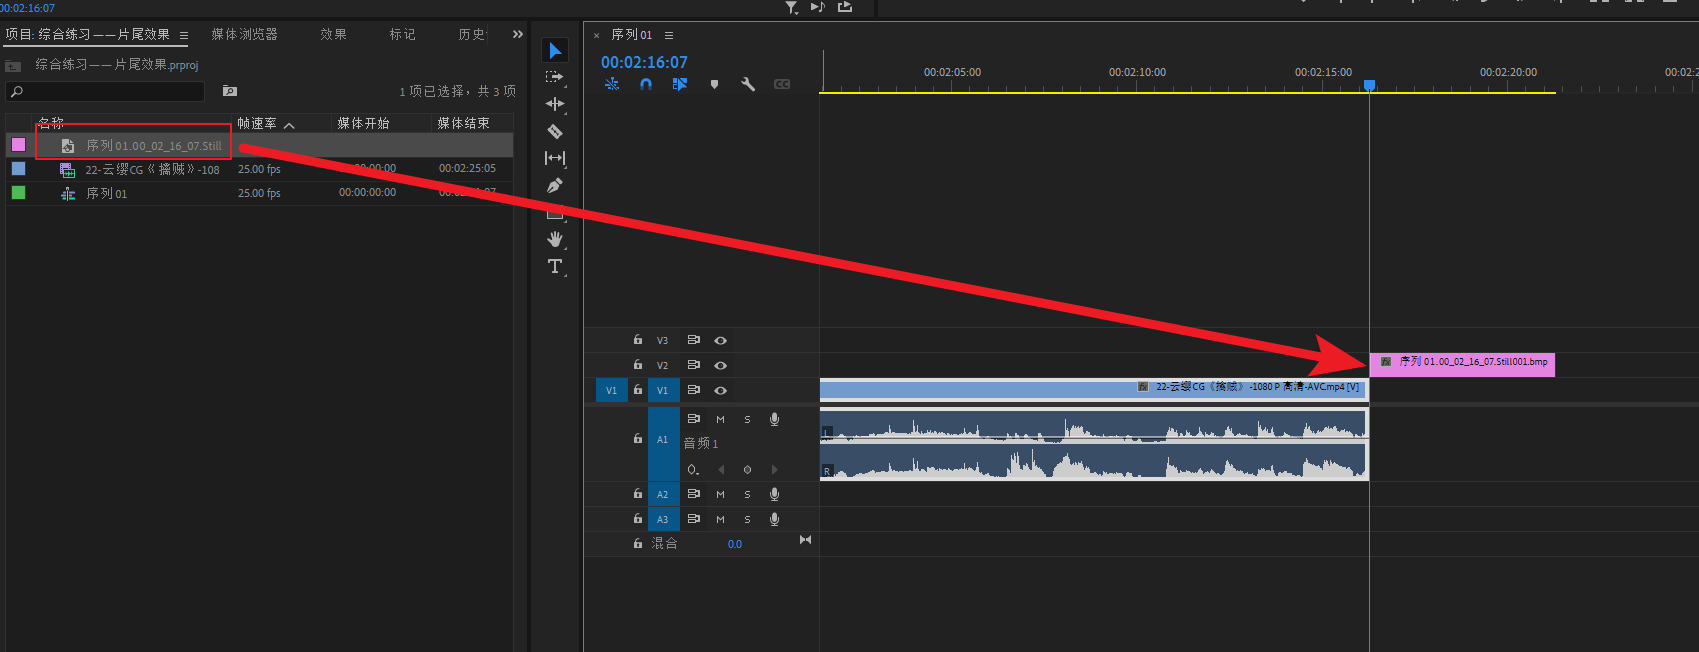Screen dimensions: 1699x652
Task: Open timeline display settings wrench
Action: (748, 85)
